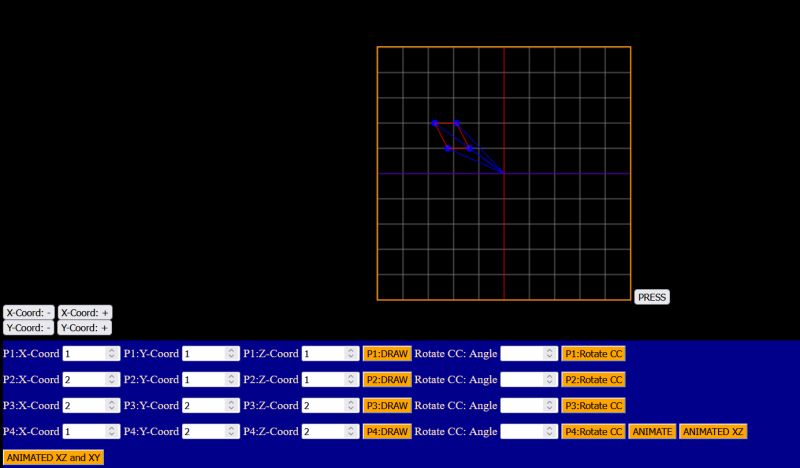Viewport: 800px width, 468px height.
Task: Draw point three with P3:DRAW
Action: coord(387,406)
